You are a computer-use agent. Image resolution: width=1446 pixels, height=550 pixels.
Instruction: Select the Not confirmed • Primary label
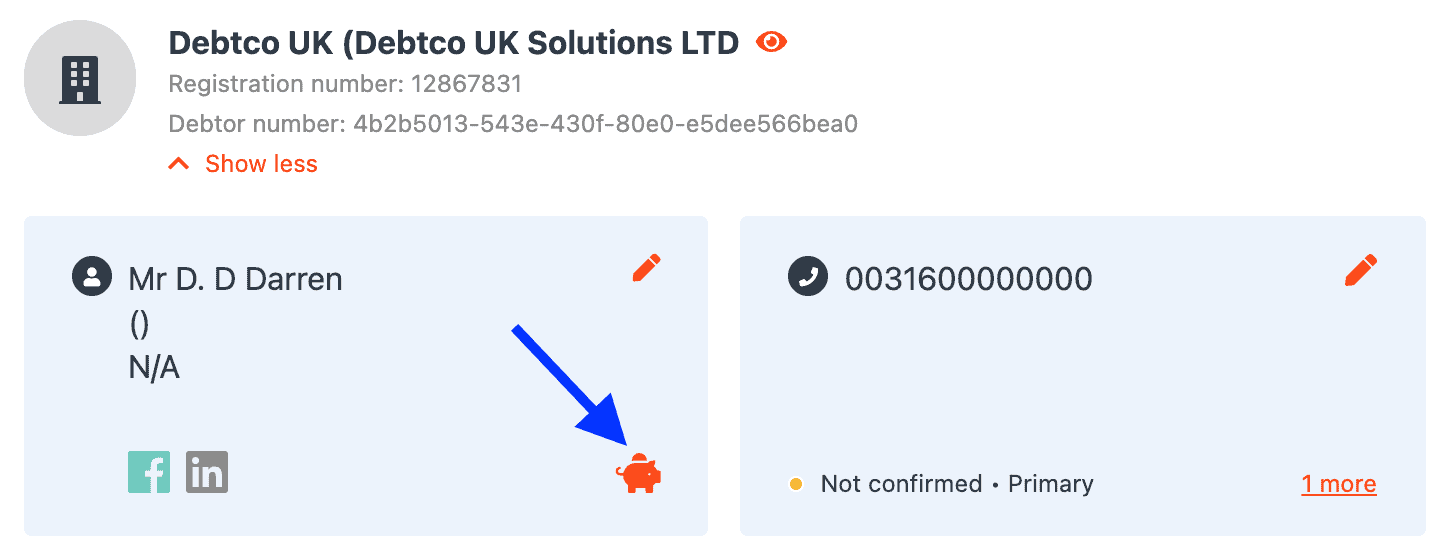tap(957, 484)
